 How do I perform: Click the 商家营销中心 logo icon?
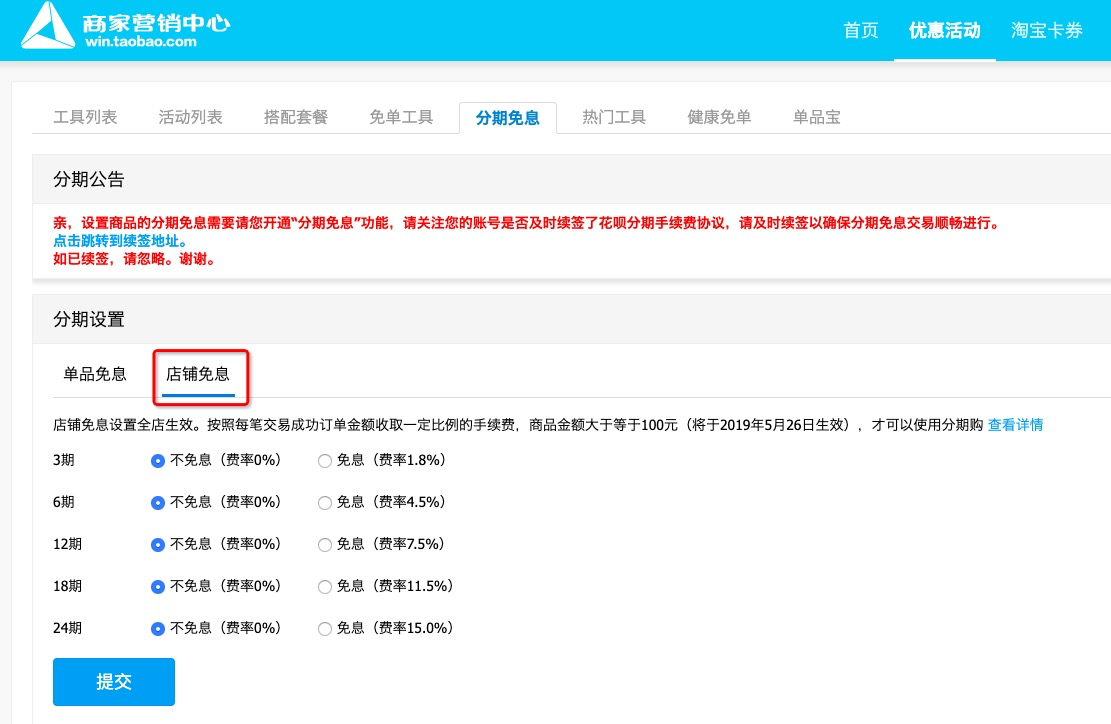point(48,26)
